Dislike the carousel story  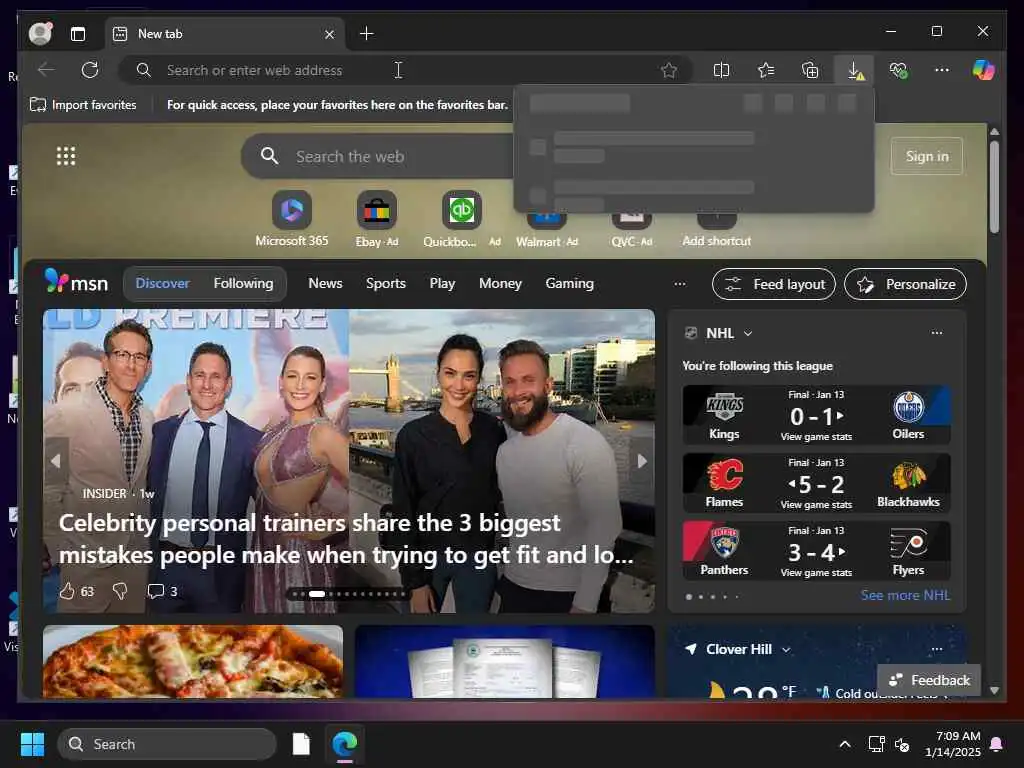click(x=120, y=591)
